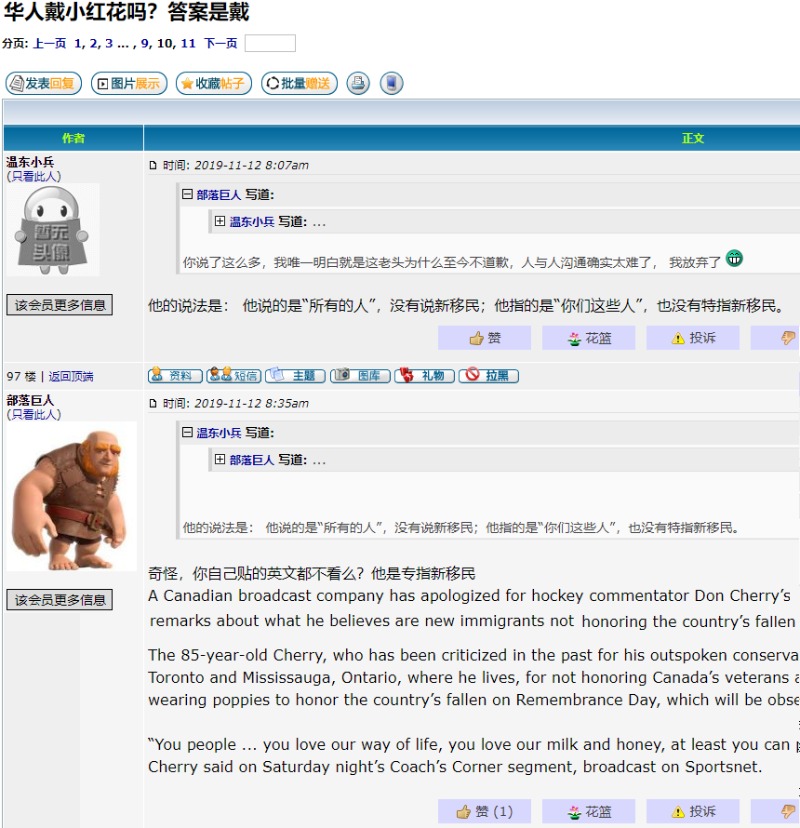
Task: Click the 时间: 2019-11-12 8:07am timestamp
Action: tap(236, 165)
